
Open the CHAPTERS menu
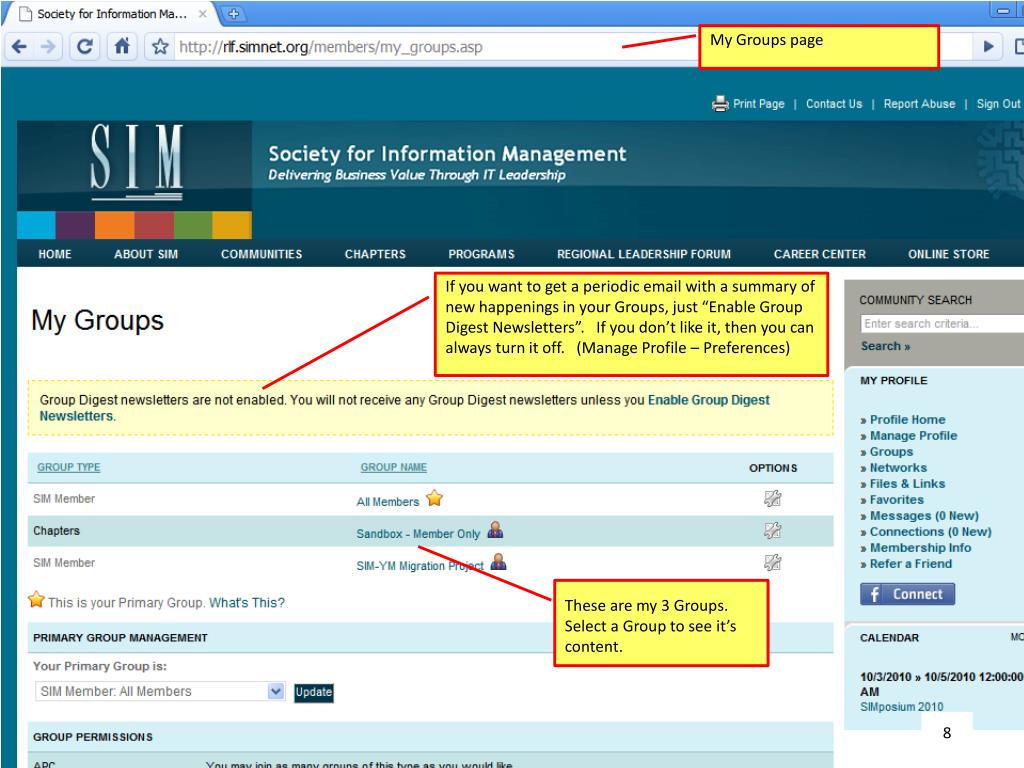[375, 254]
